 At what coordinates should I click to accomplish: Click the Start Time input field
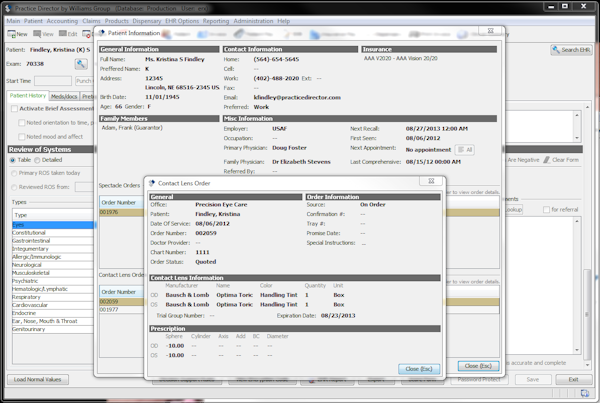coord(53,81)
